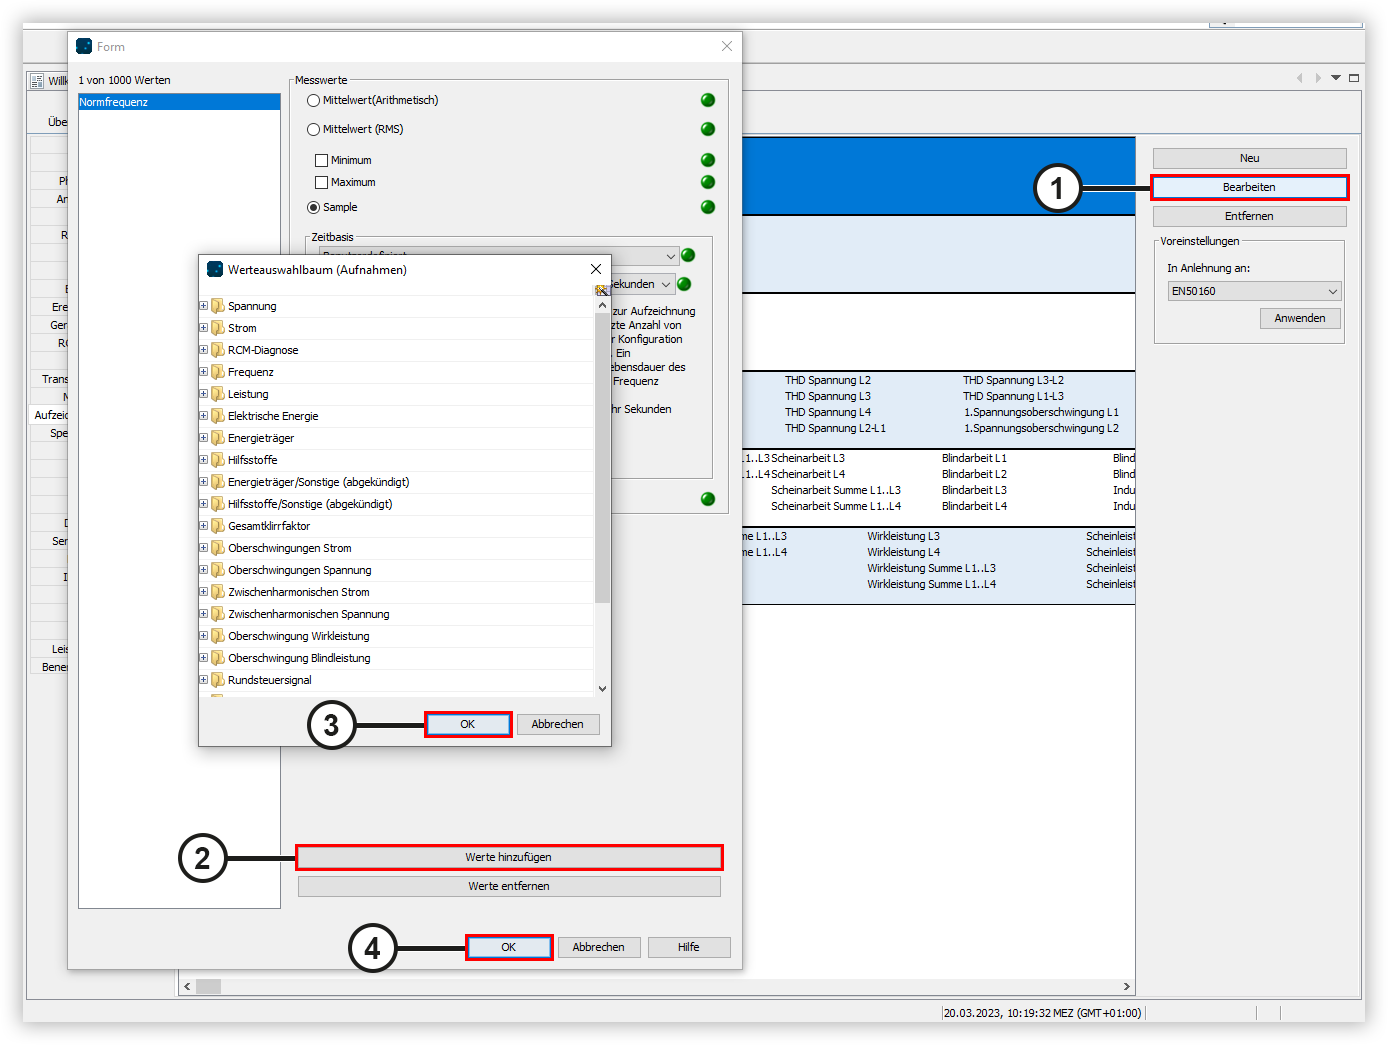Click the Werte hinzufügen button
1388x1045 pixels.
pyautogui.click(x=509, y=857)
